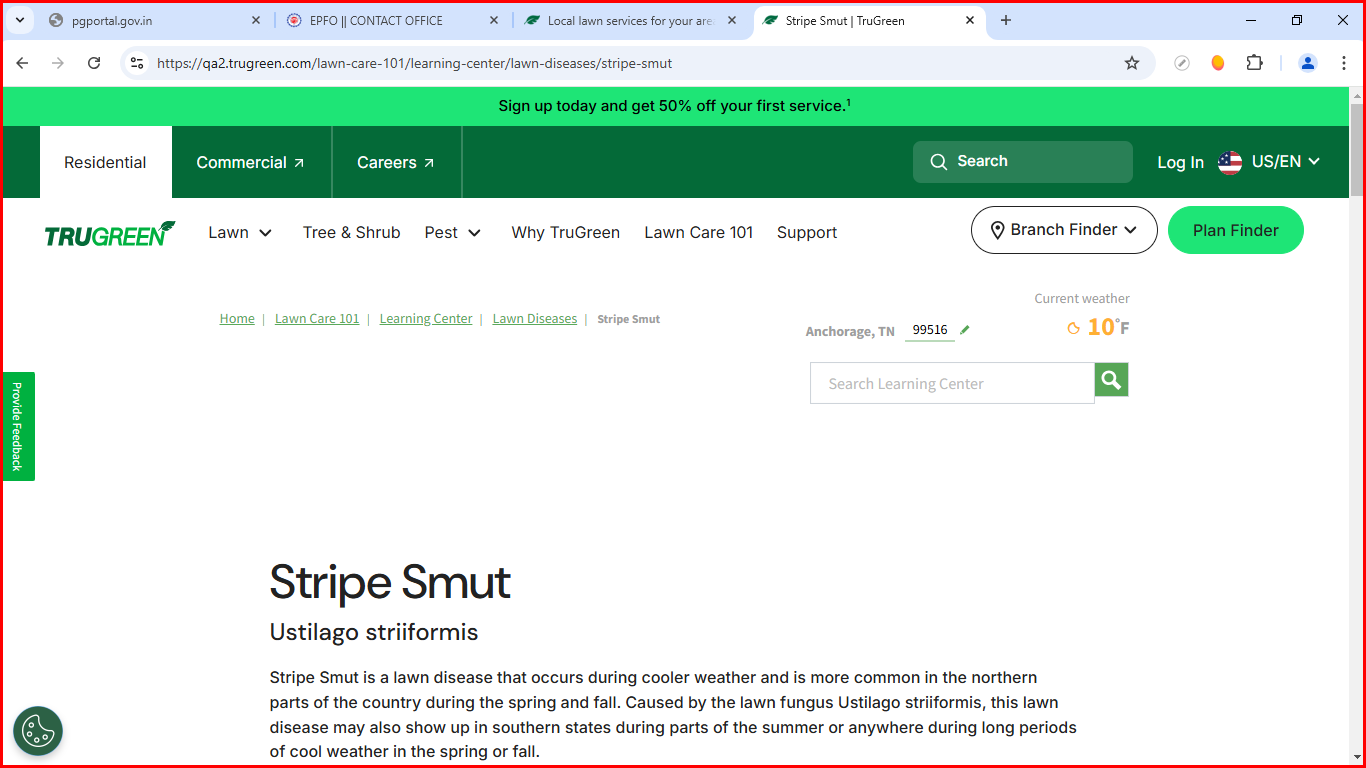Click the Ustilago striiformis subheading

click(x=374, y=632)
